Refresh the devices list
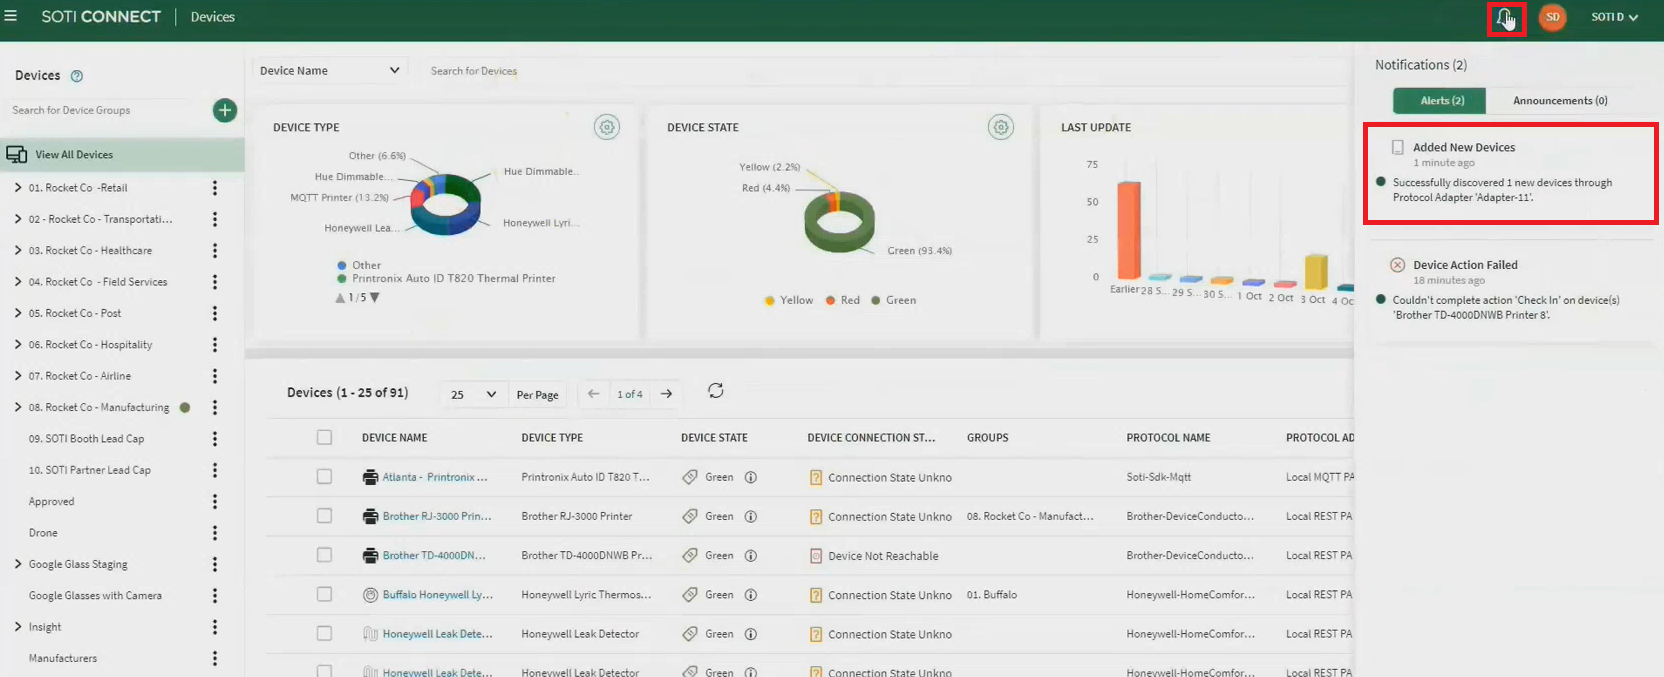The image size is (1664, 677). click(716, 391)
